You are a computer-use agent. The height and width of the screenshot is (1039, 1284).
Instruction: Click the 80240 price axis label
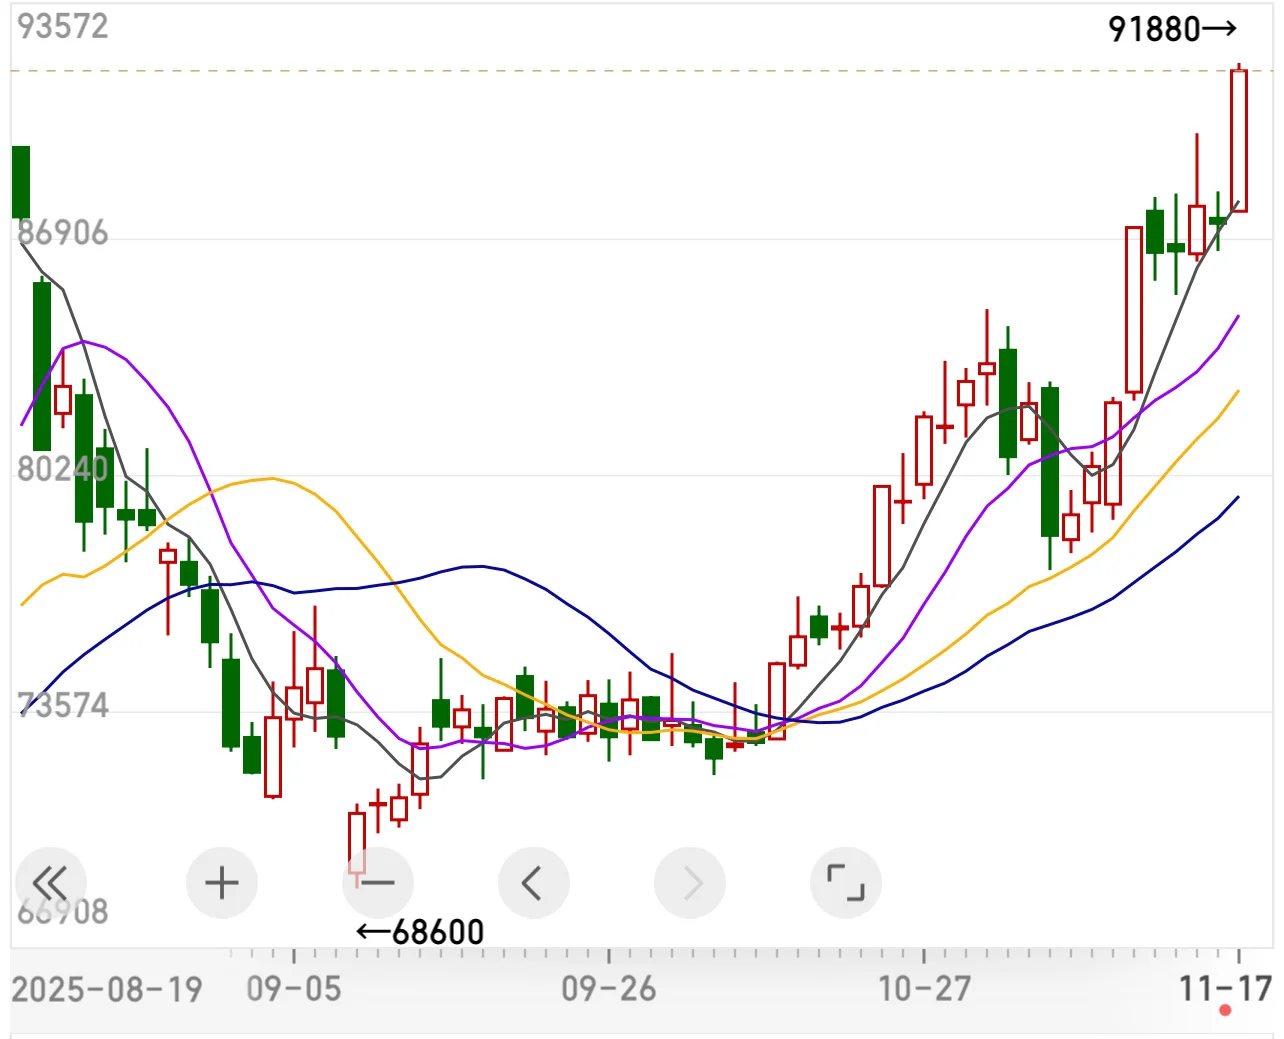[x=62, y=468]
